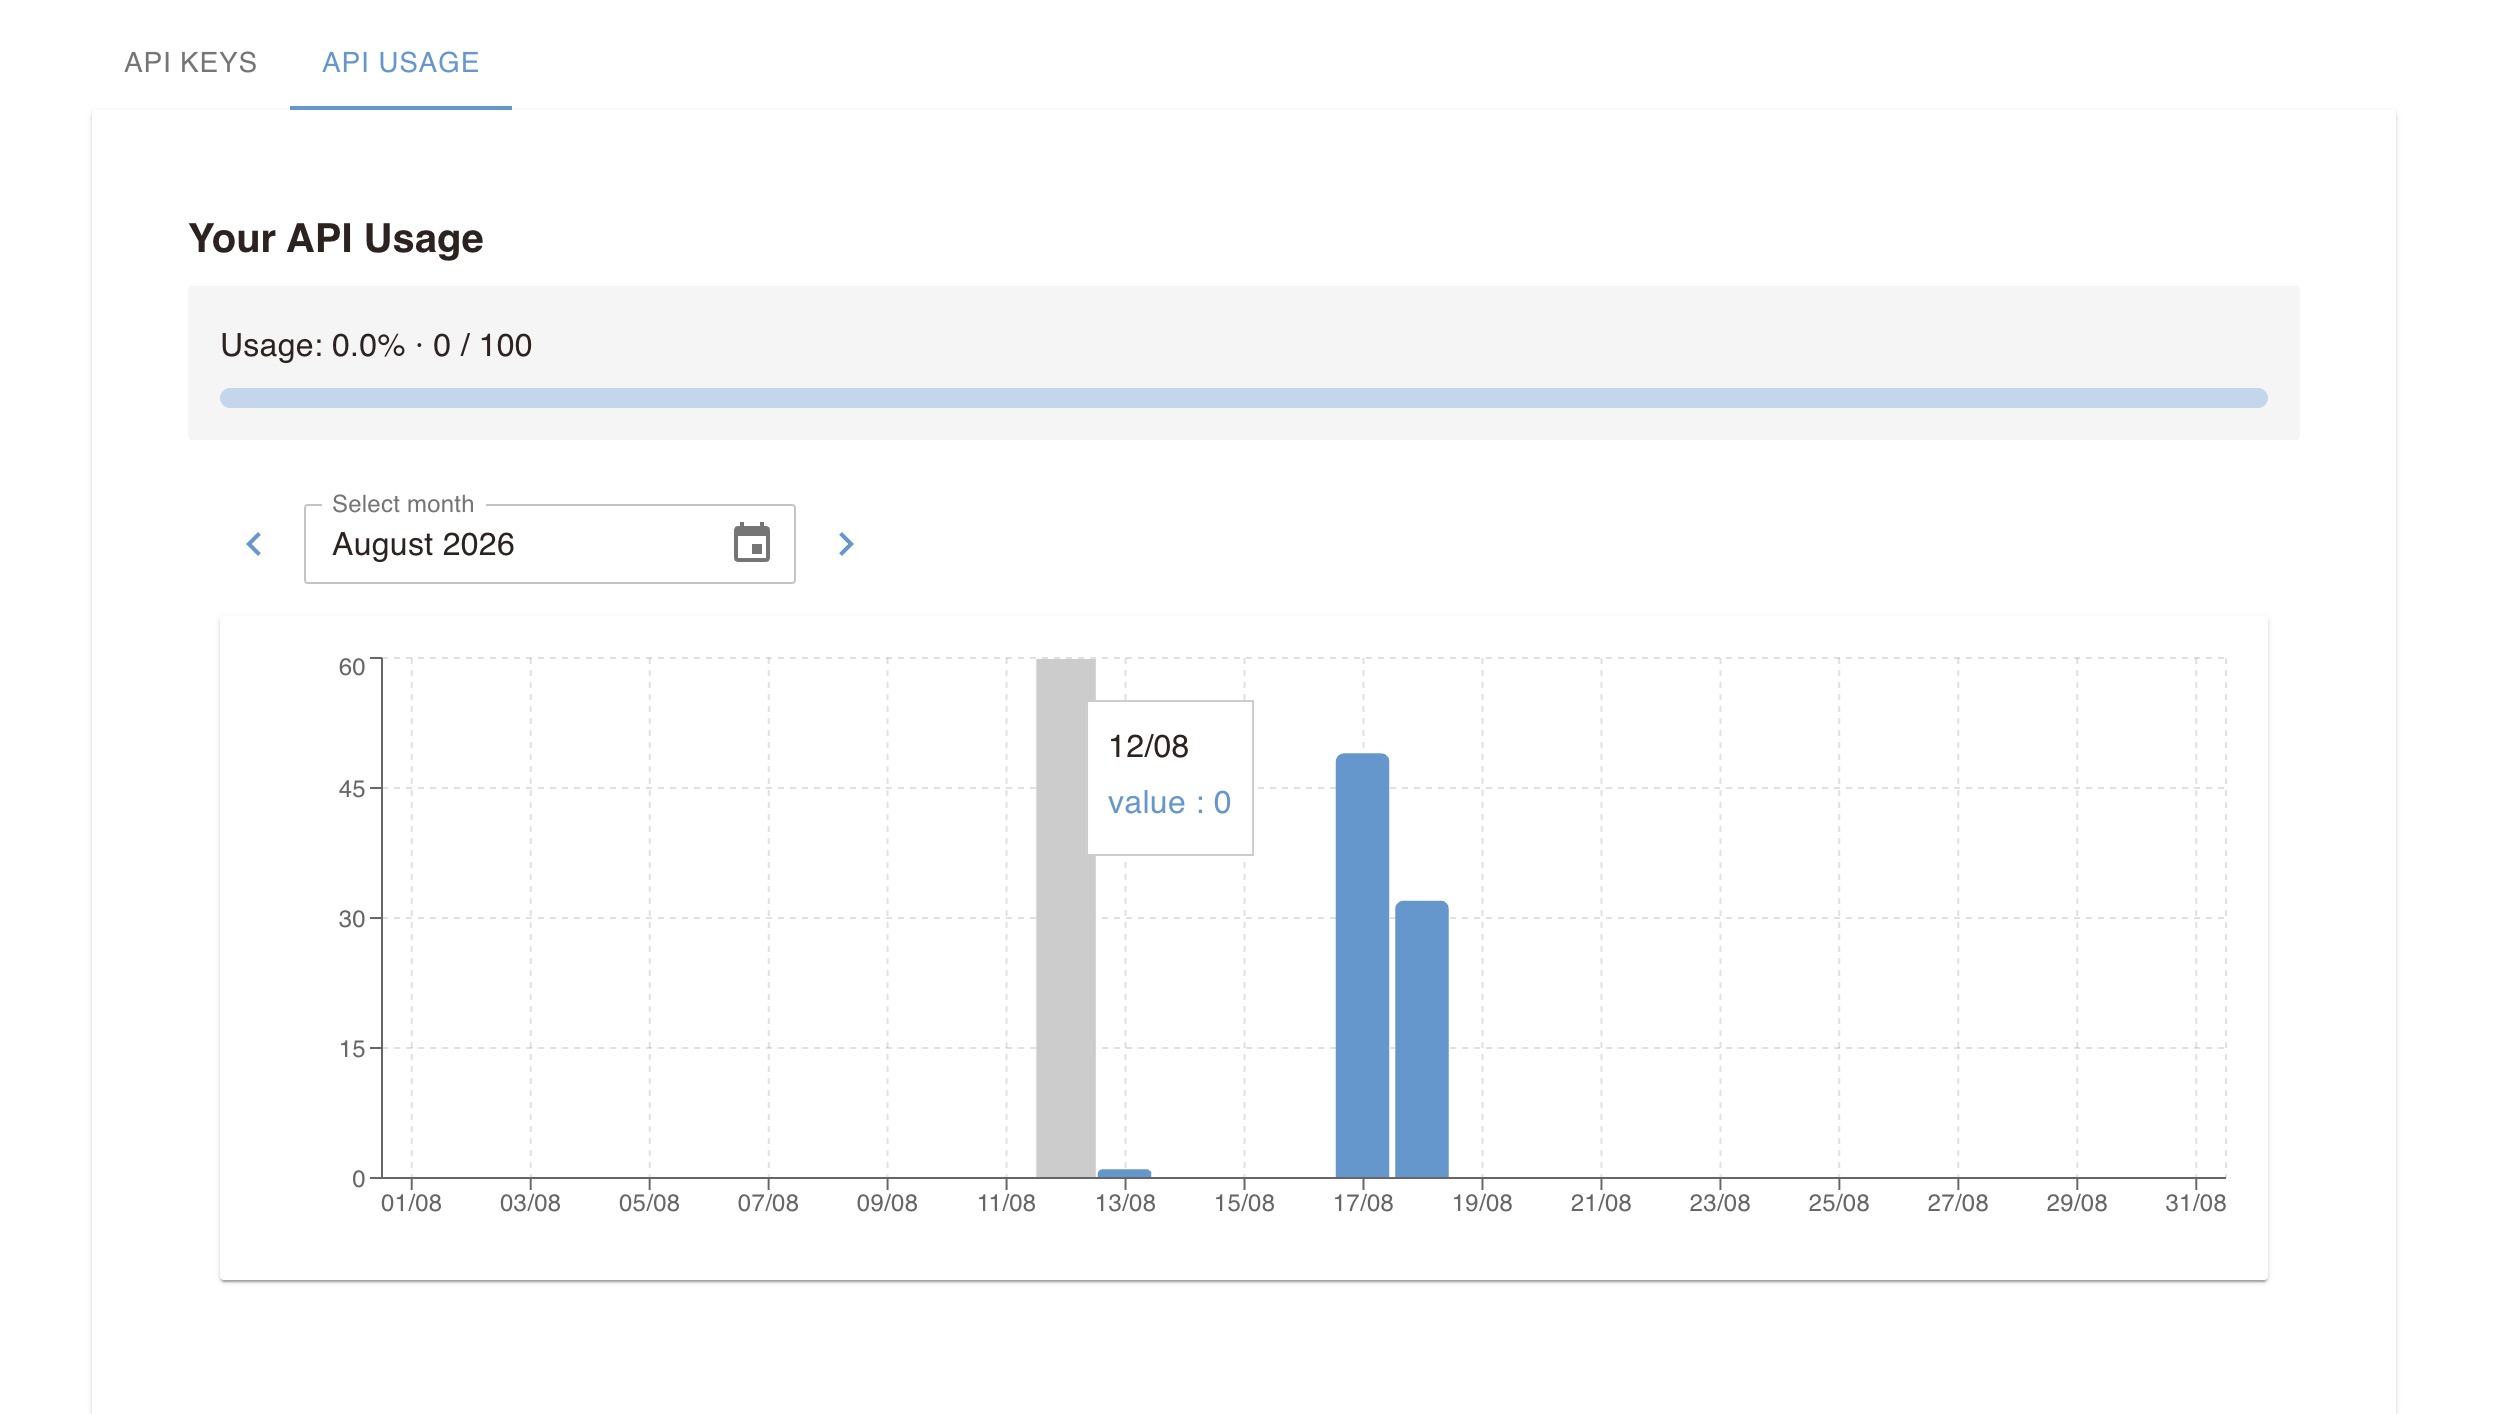Select the API USAGE tab
The height and width of the screenshot is (1414, 2516).
pyautogui.click(x=400, y=62)
